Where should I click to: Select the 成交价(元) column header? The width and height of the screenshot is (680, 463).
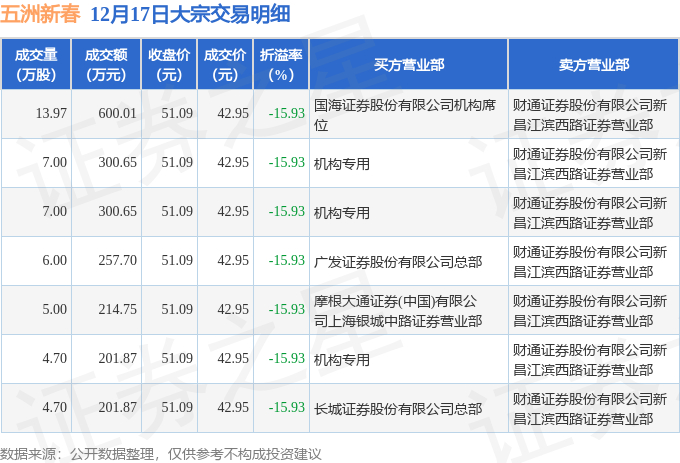coord(225,65)
